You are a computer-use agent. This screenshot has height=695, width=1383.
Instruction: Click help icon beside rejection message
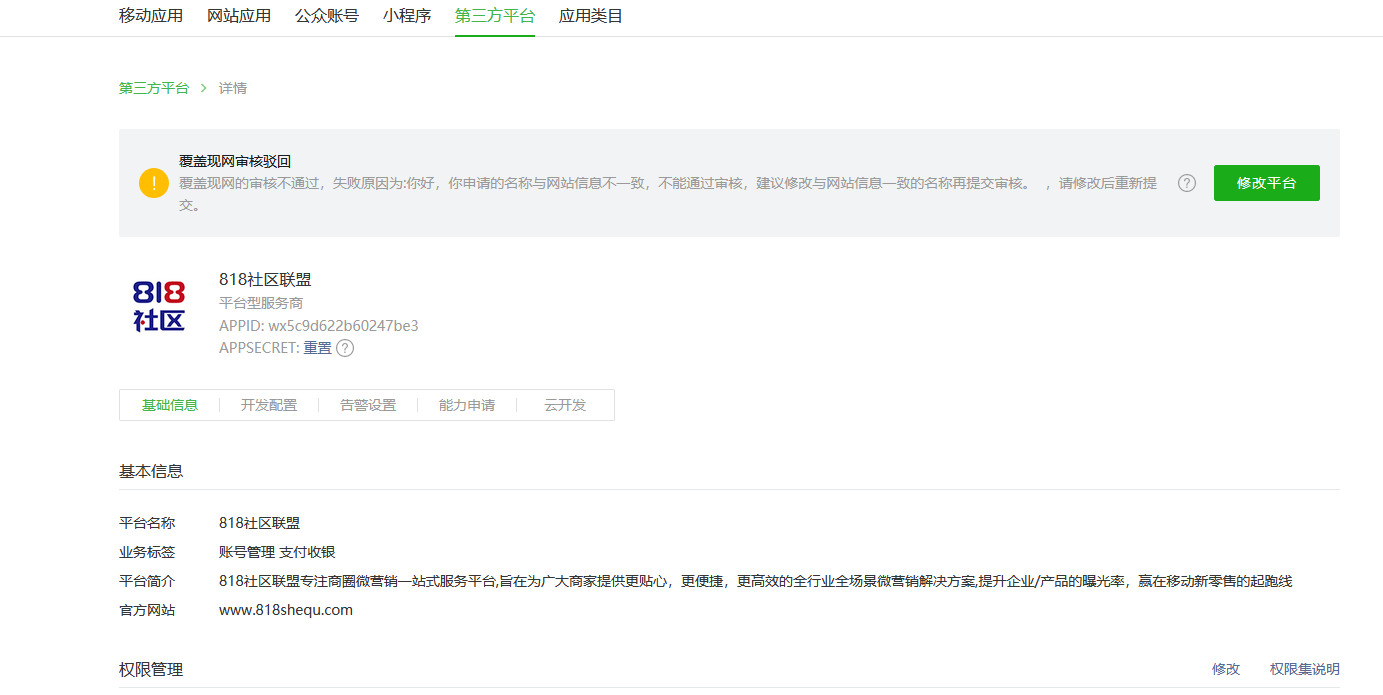tap(1186, 183)
